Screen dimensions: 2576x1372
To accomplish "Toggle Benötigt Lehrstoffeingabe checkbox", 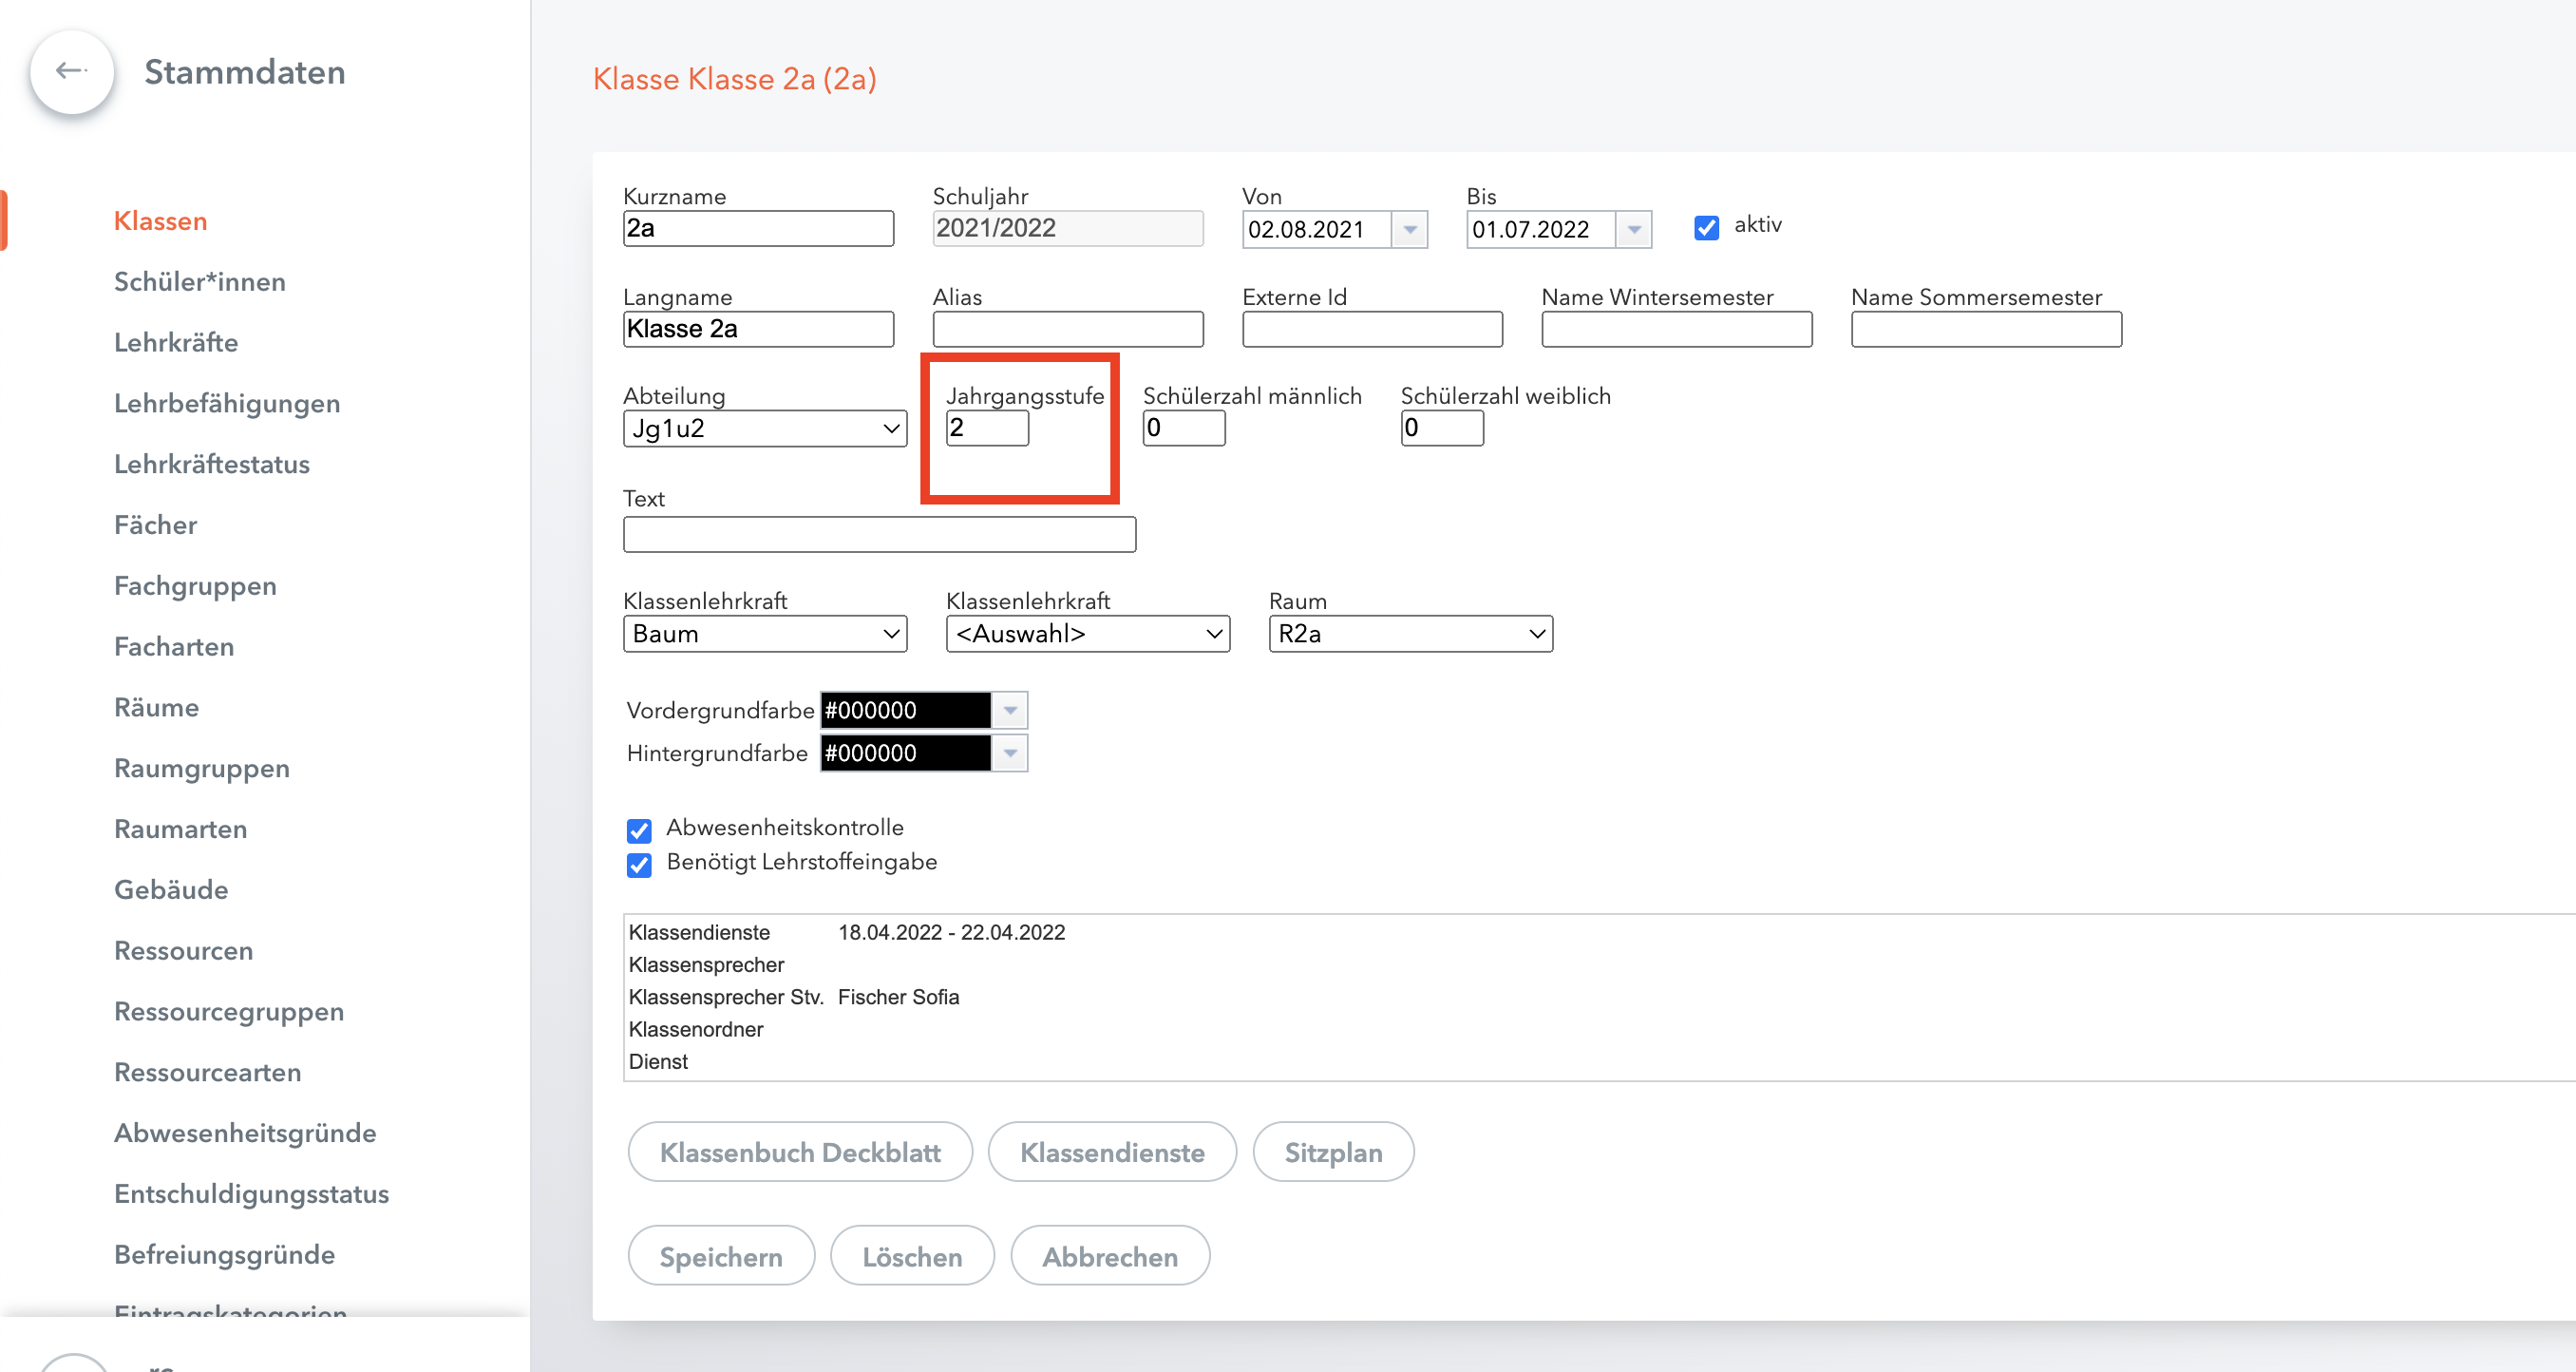I will 639,864.
